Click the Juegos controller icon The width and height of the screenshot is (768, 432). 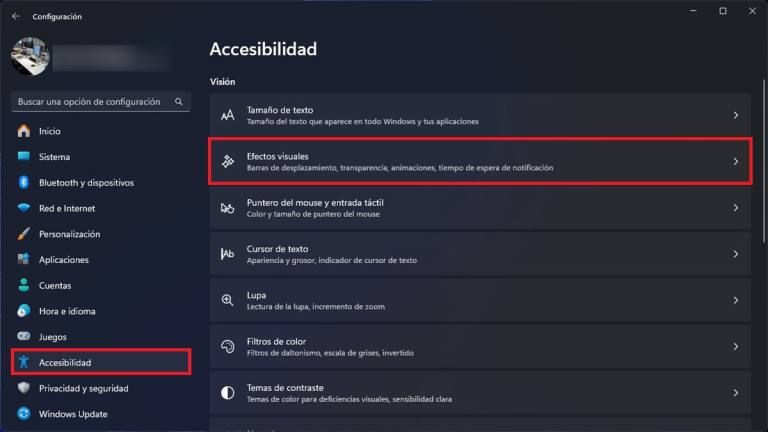pos(24,336)
